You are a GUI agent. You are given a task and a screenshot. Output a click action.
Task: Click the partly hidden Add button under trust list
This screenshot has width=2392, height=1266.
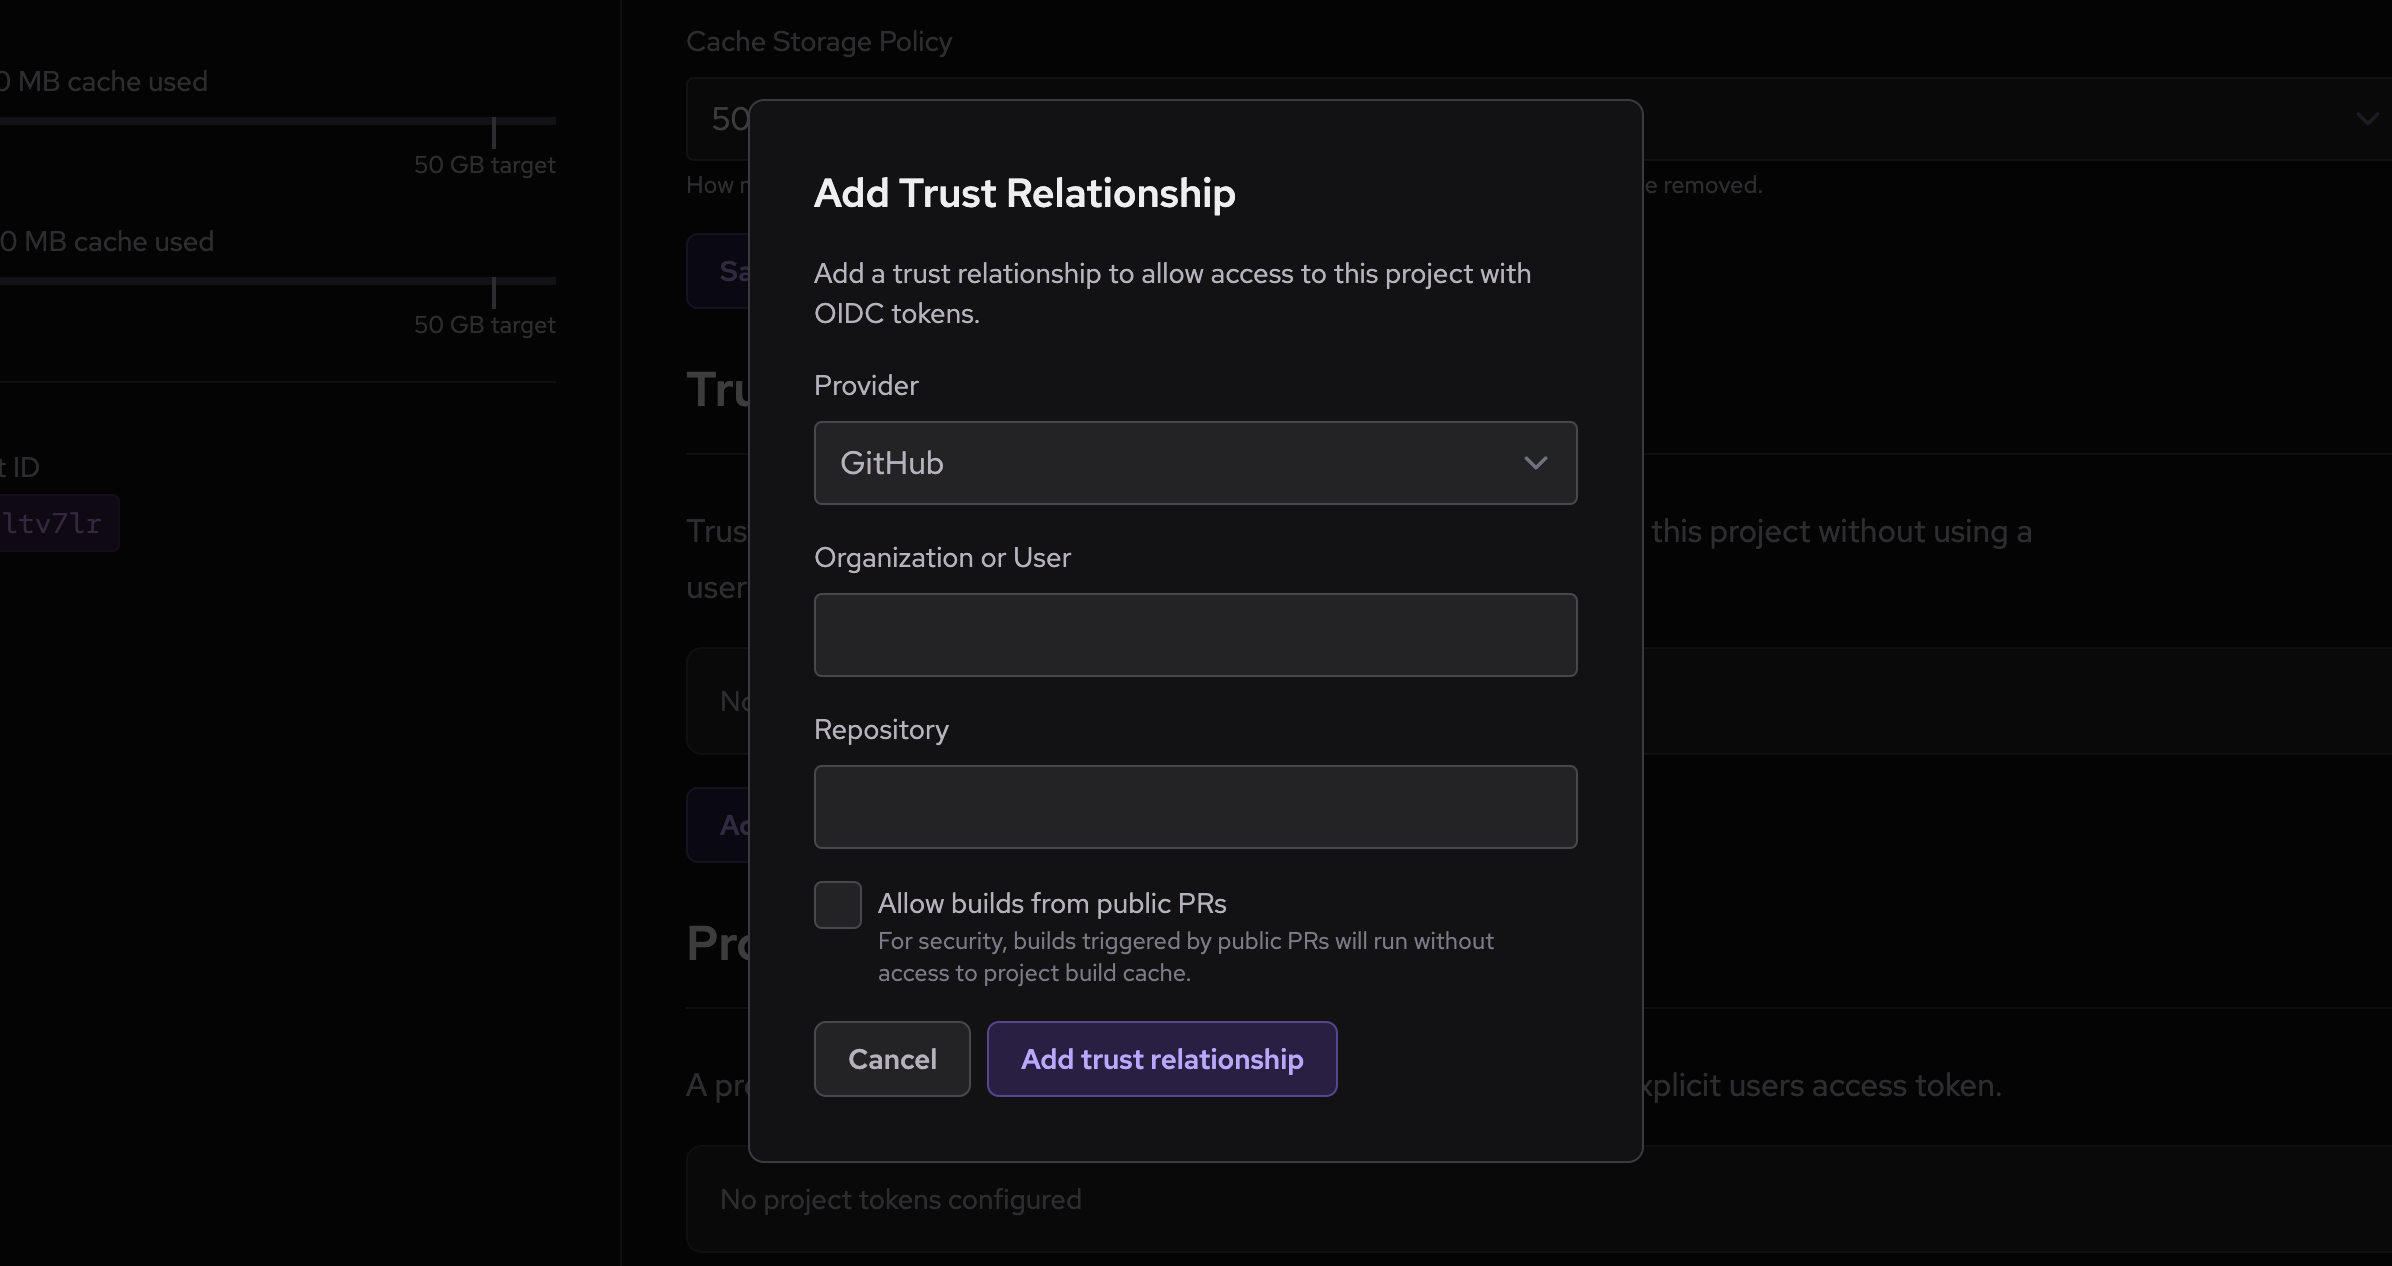pyautogui.click(x=720, y=825)
